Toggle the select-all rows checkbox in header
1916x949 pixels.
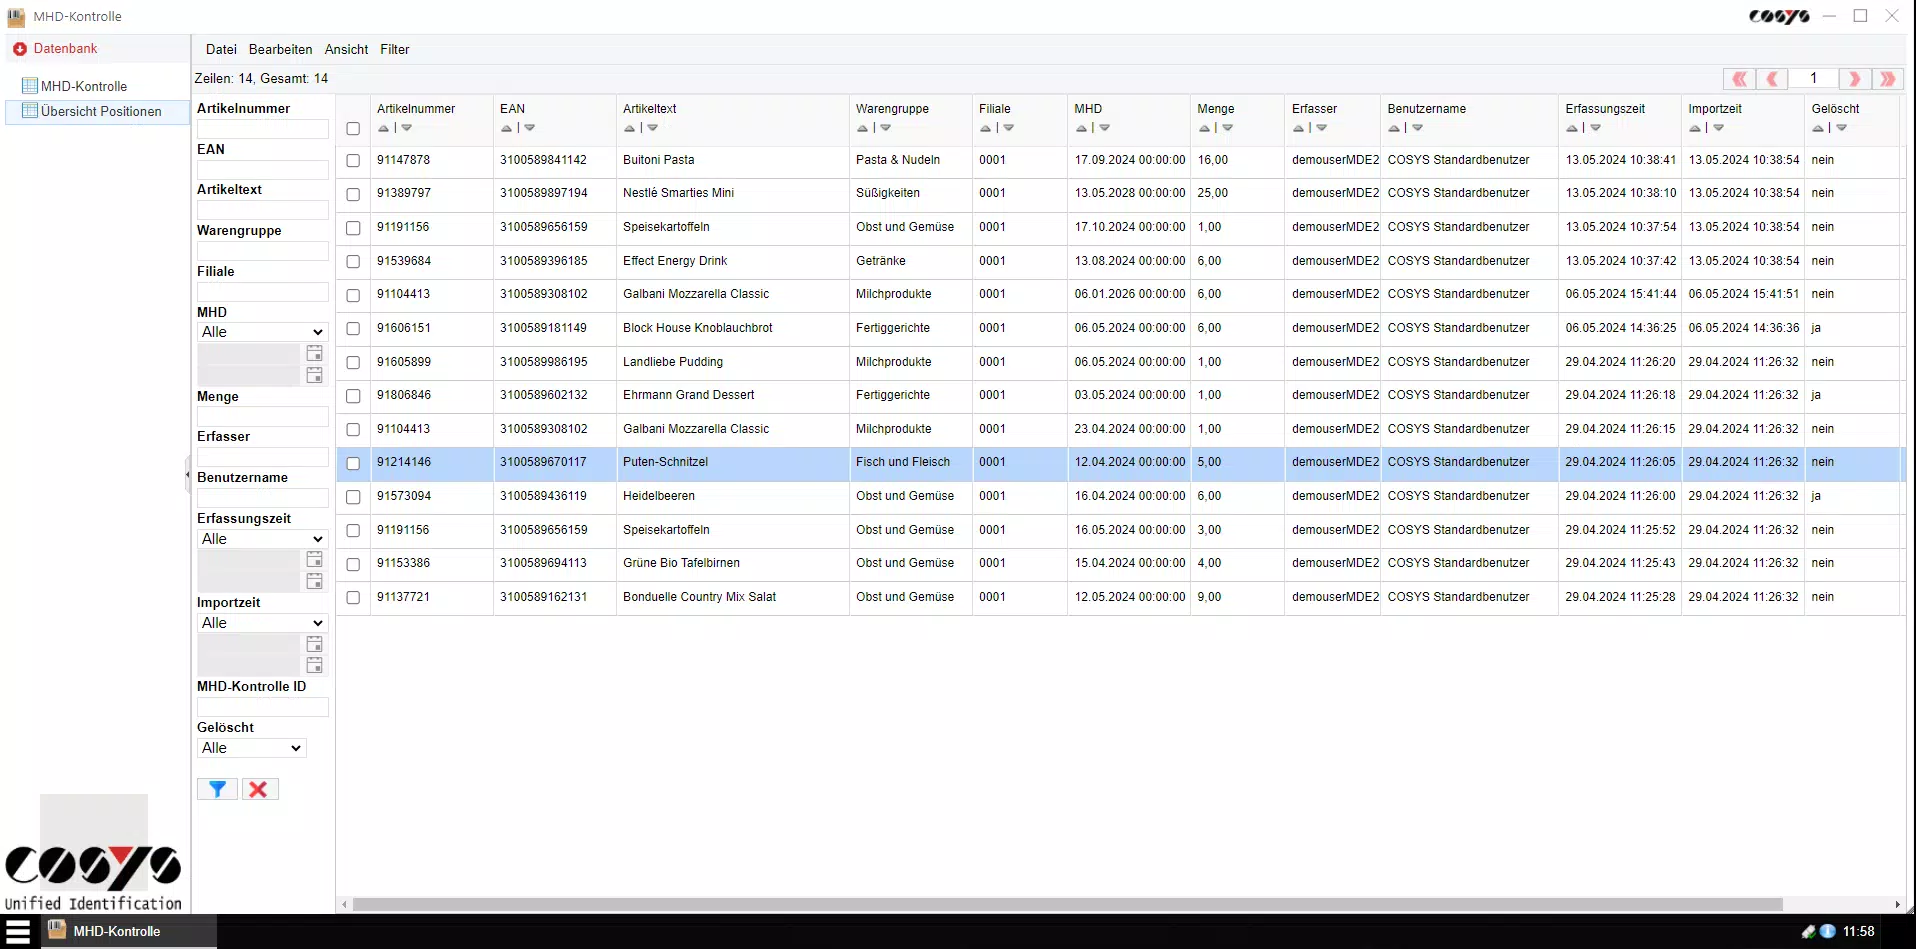point(353,128)
